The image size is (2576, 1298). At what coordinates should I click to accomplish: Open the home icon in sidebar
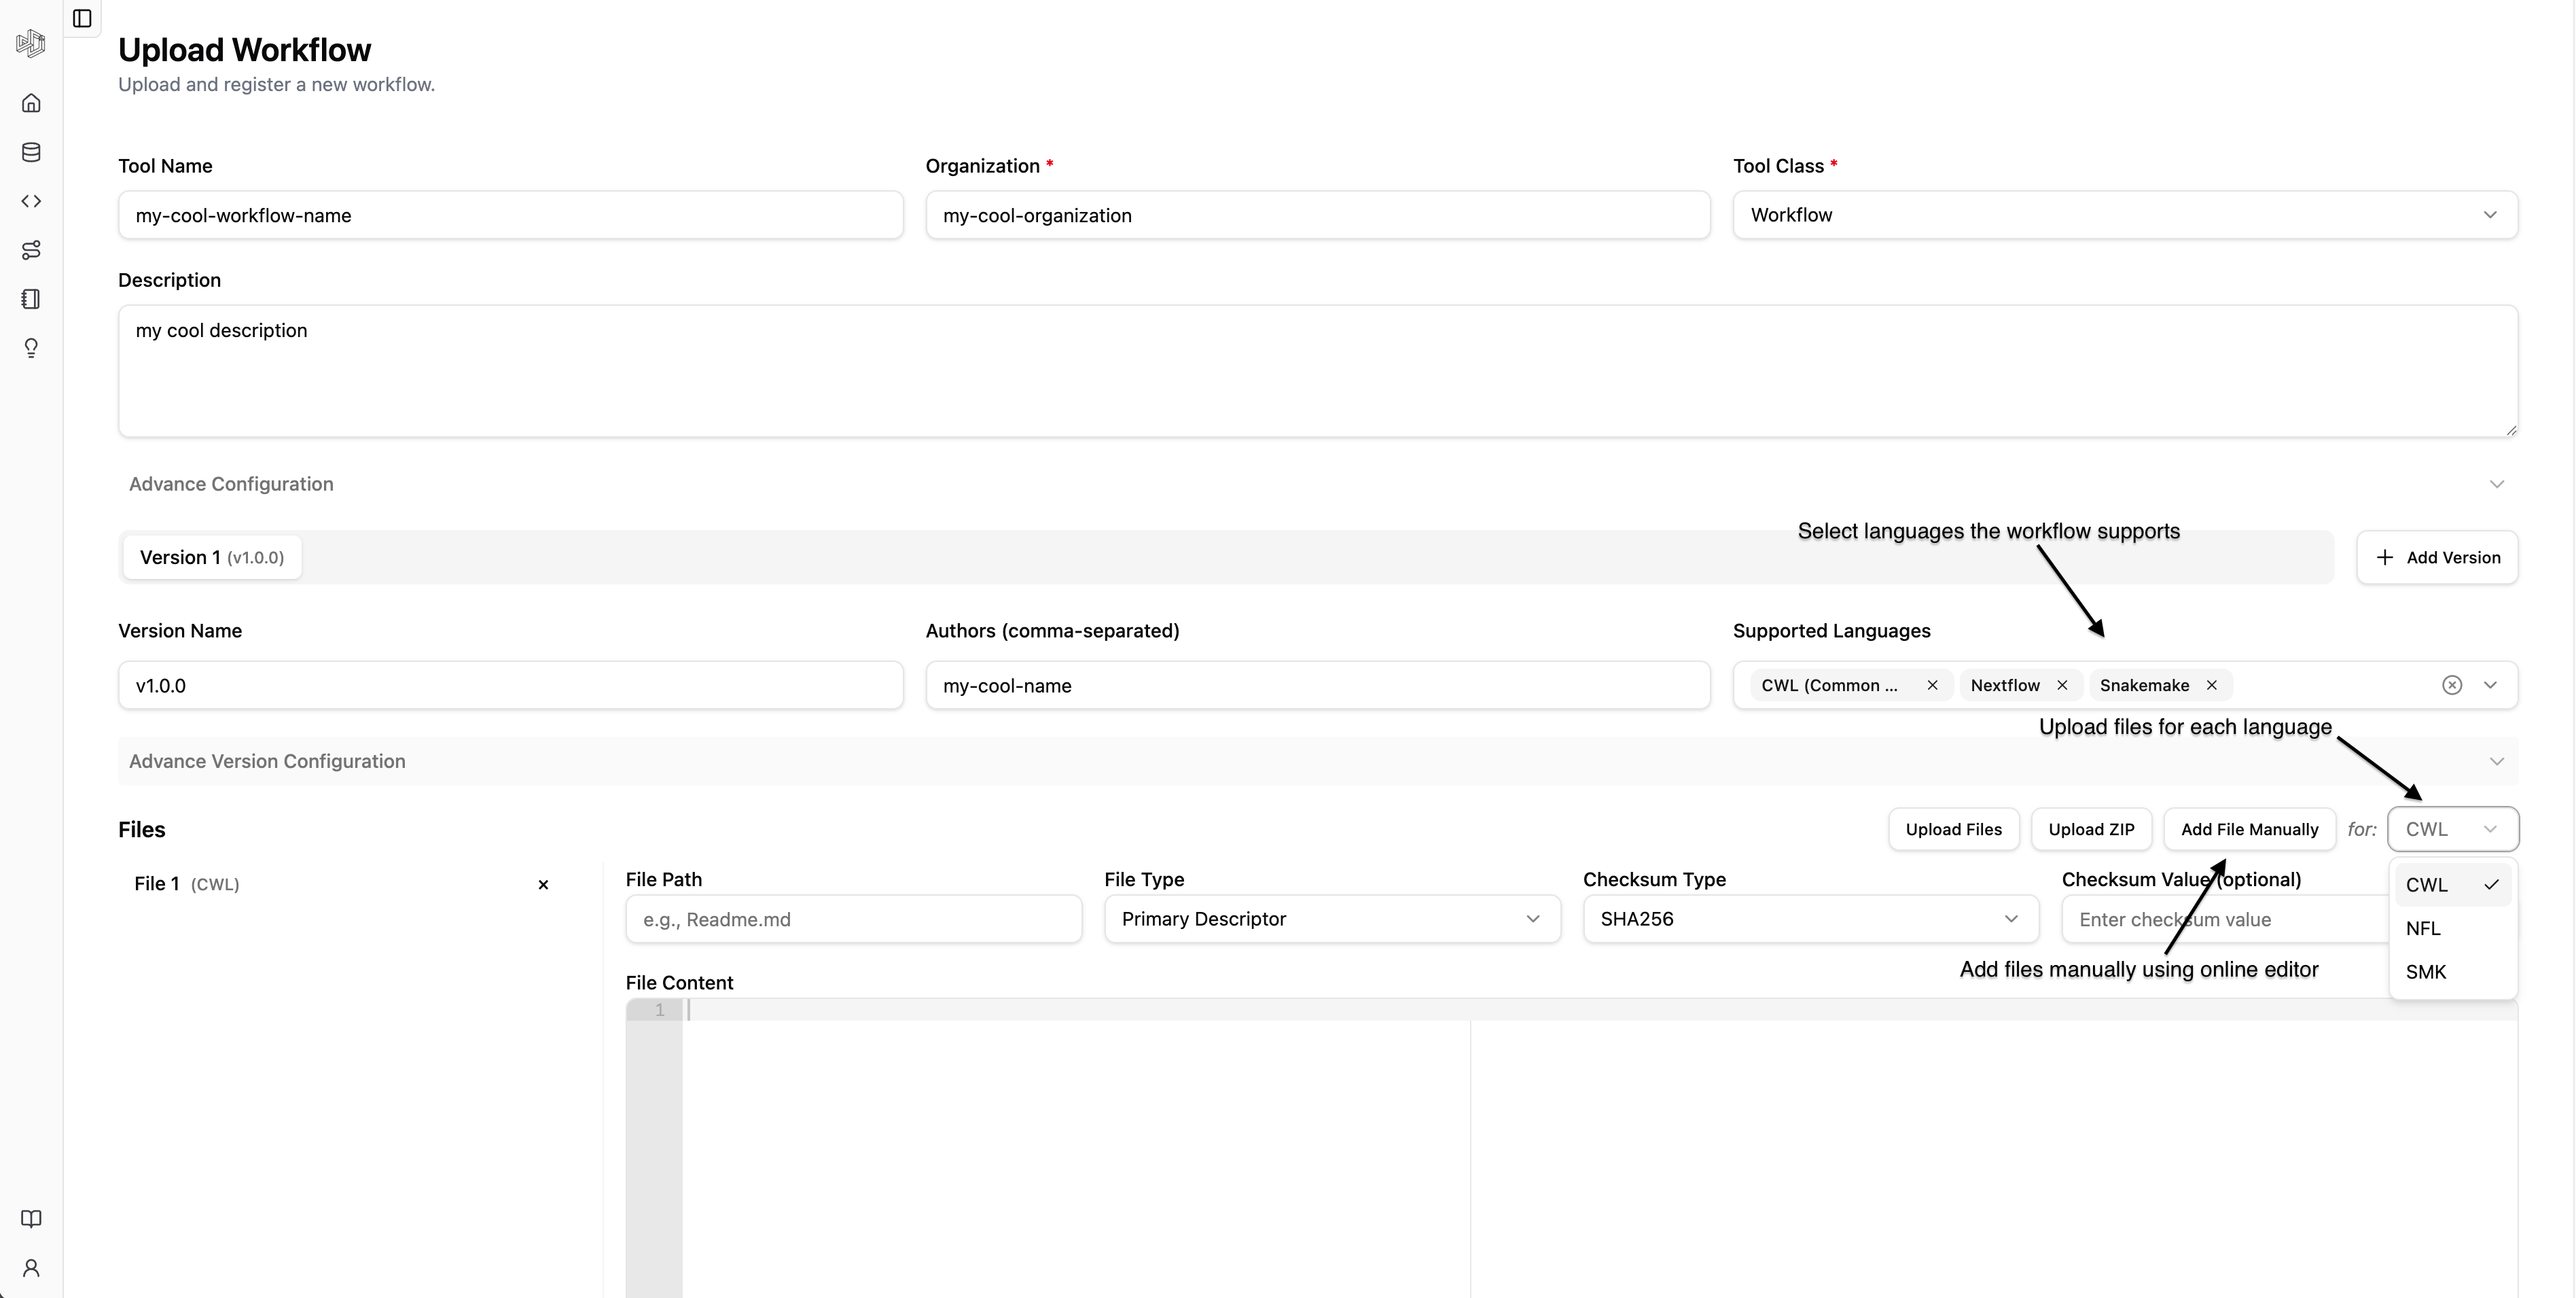tap(31, 103)
